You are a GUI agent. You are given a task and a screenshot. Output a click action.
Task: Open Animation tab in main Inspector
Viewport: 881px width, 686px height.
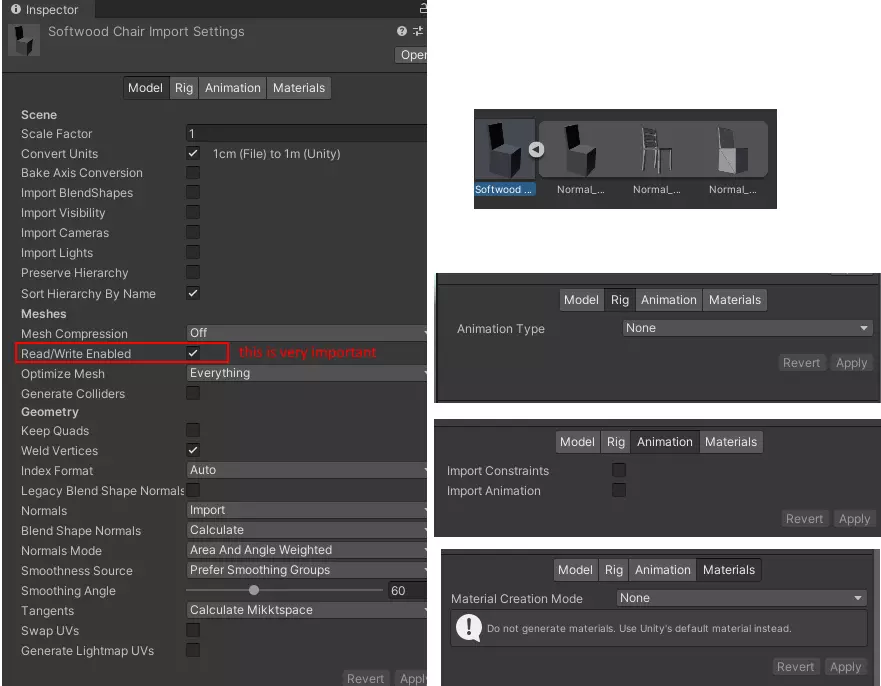(x=233, y=88)
